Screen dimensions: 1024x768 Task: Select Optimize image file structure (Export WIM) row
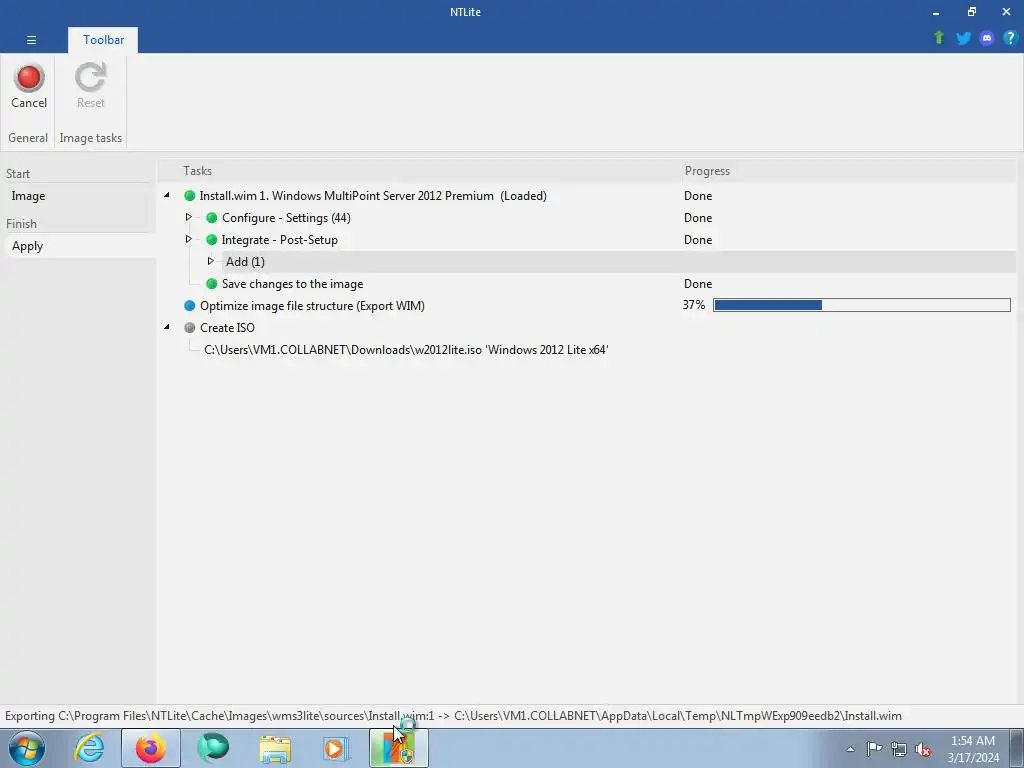click(x=312, y=306)
